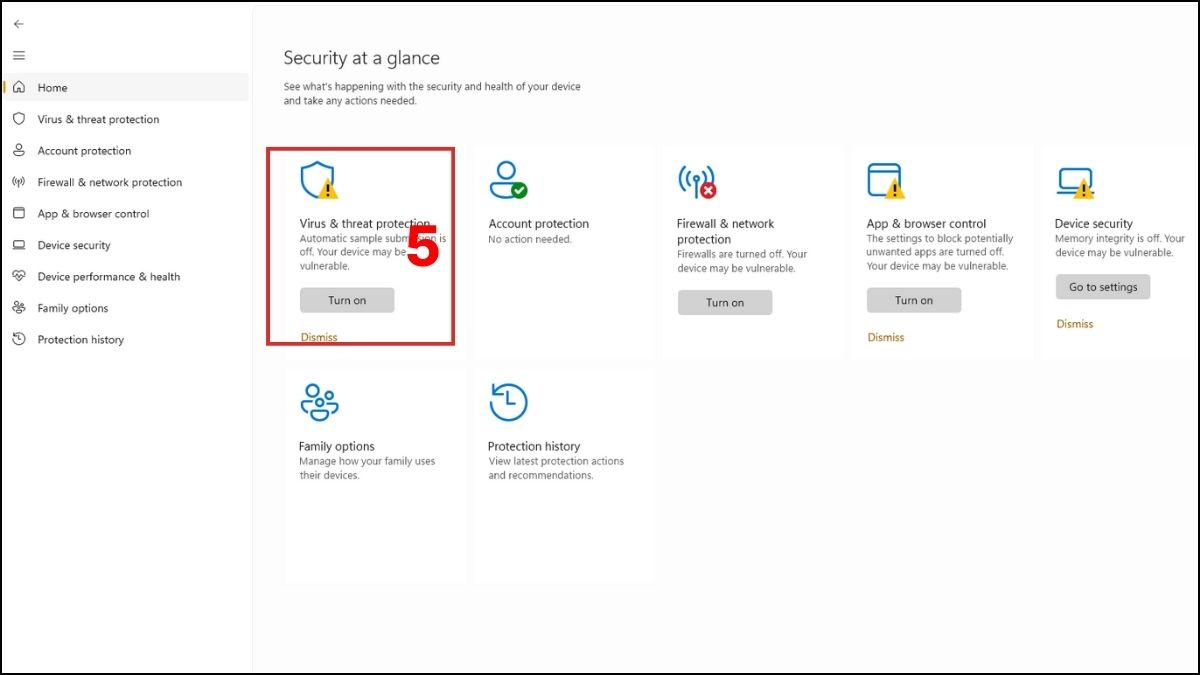
Task: Open the Family options people icon
Action: click(x=319, y=402)
